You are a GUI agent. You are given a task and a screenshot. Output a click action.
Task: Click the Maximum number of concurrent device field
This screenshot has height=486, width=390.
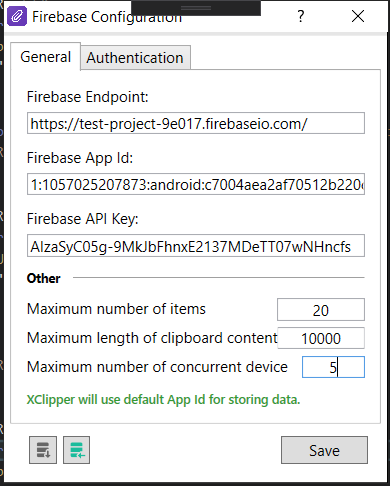[333, 367]
